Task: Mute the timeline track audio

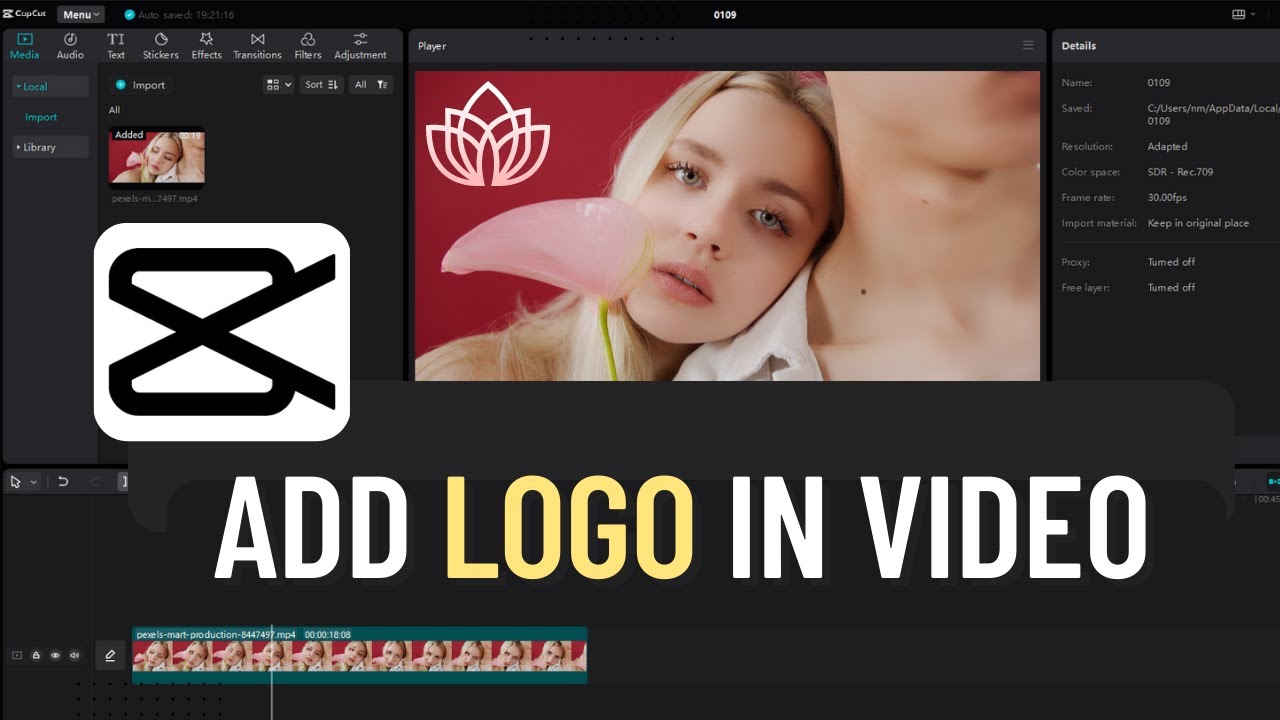Action: pyautogui.click(x=75, y=655)
